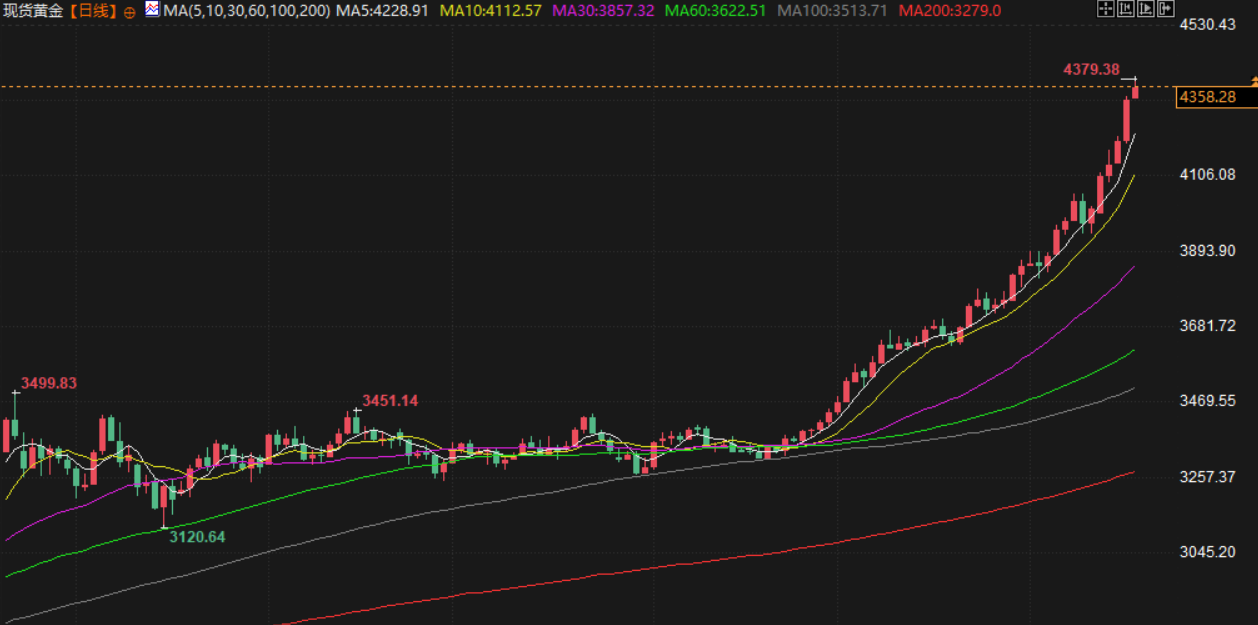Click the low price label 3120.64

(x=197, y=536)
